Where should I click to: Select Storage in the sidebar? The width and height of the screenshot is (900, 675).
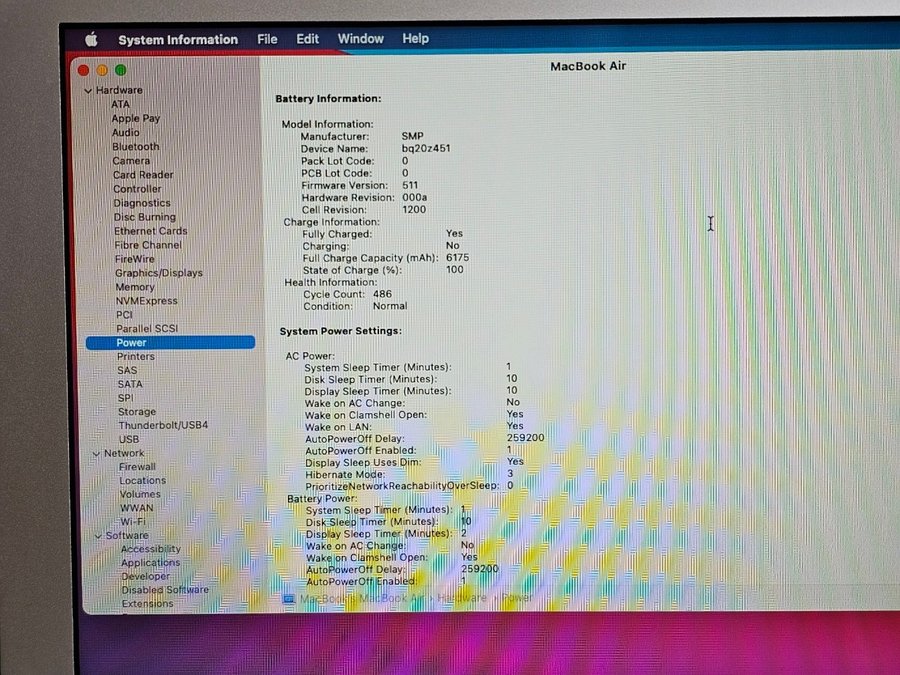coord(137,412)
